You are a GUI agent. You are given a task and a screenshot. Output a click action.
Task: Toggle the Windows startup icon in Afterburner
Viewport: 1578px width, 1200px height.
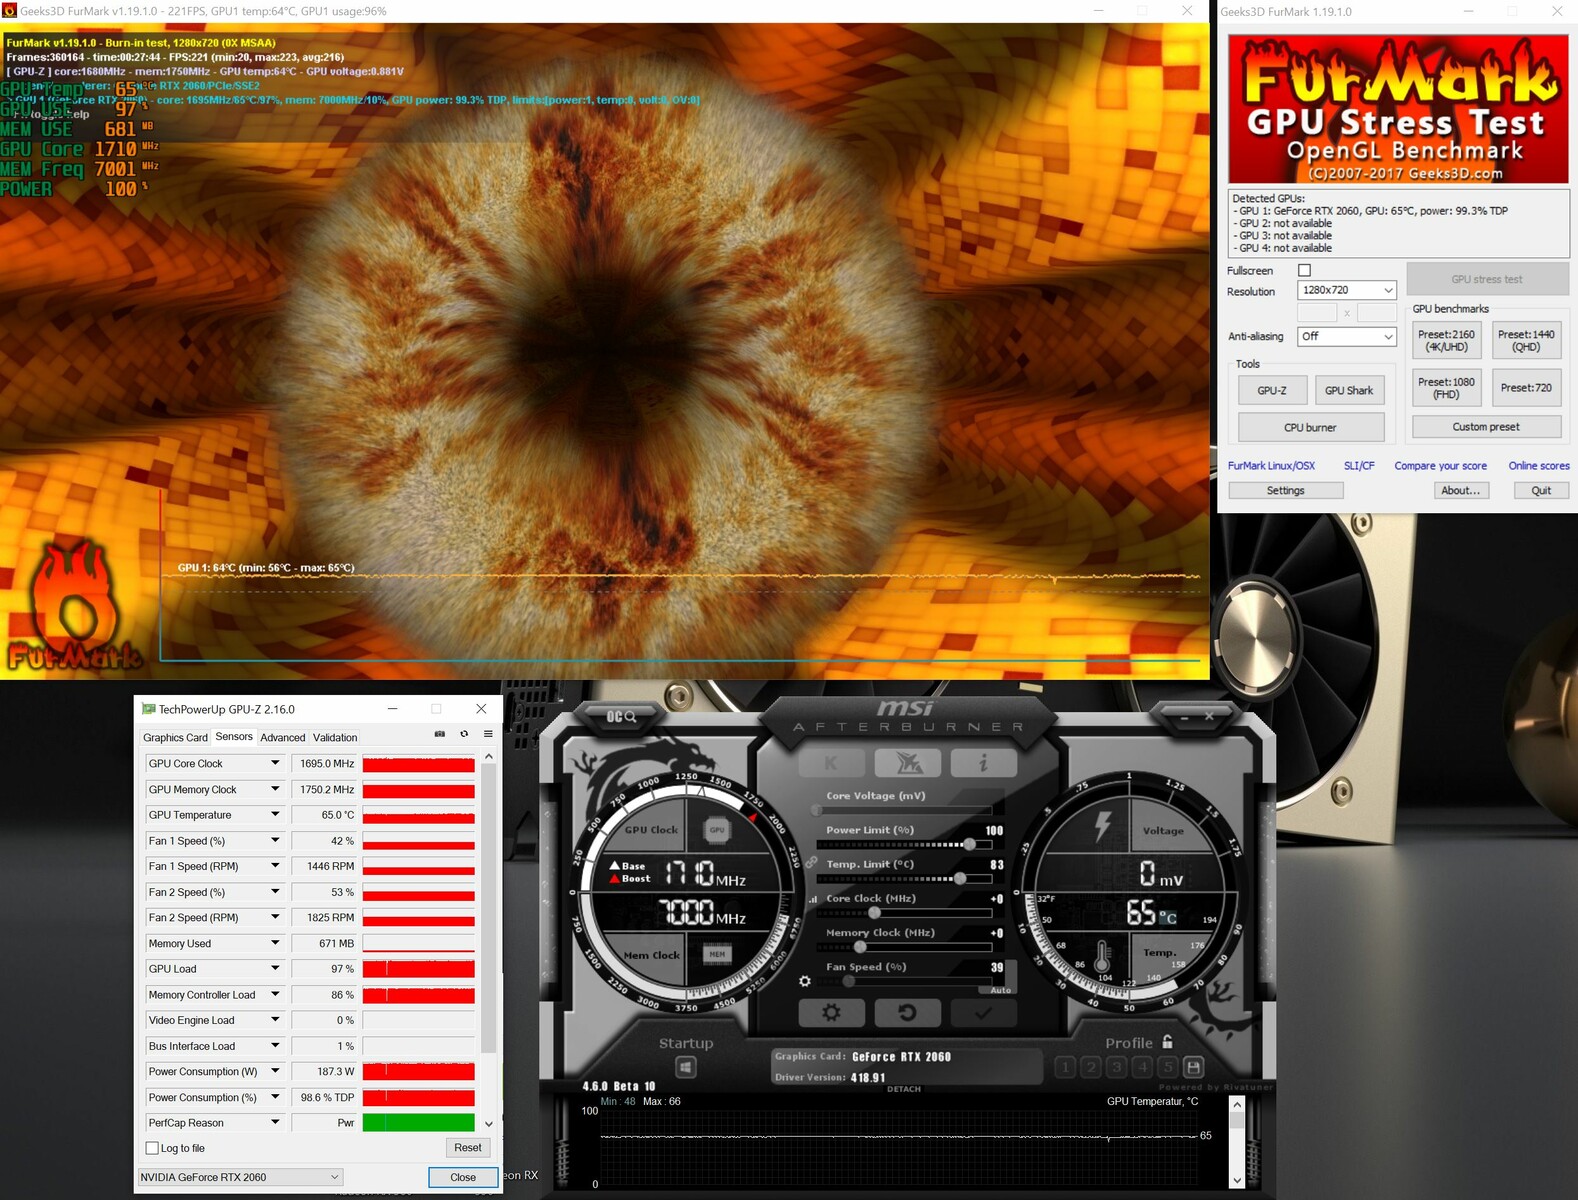tap(686, 1067)
